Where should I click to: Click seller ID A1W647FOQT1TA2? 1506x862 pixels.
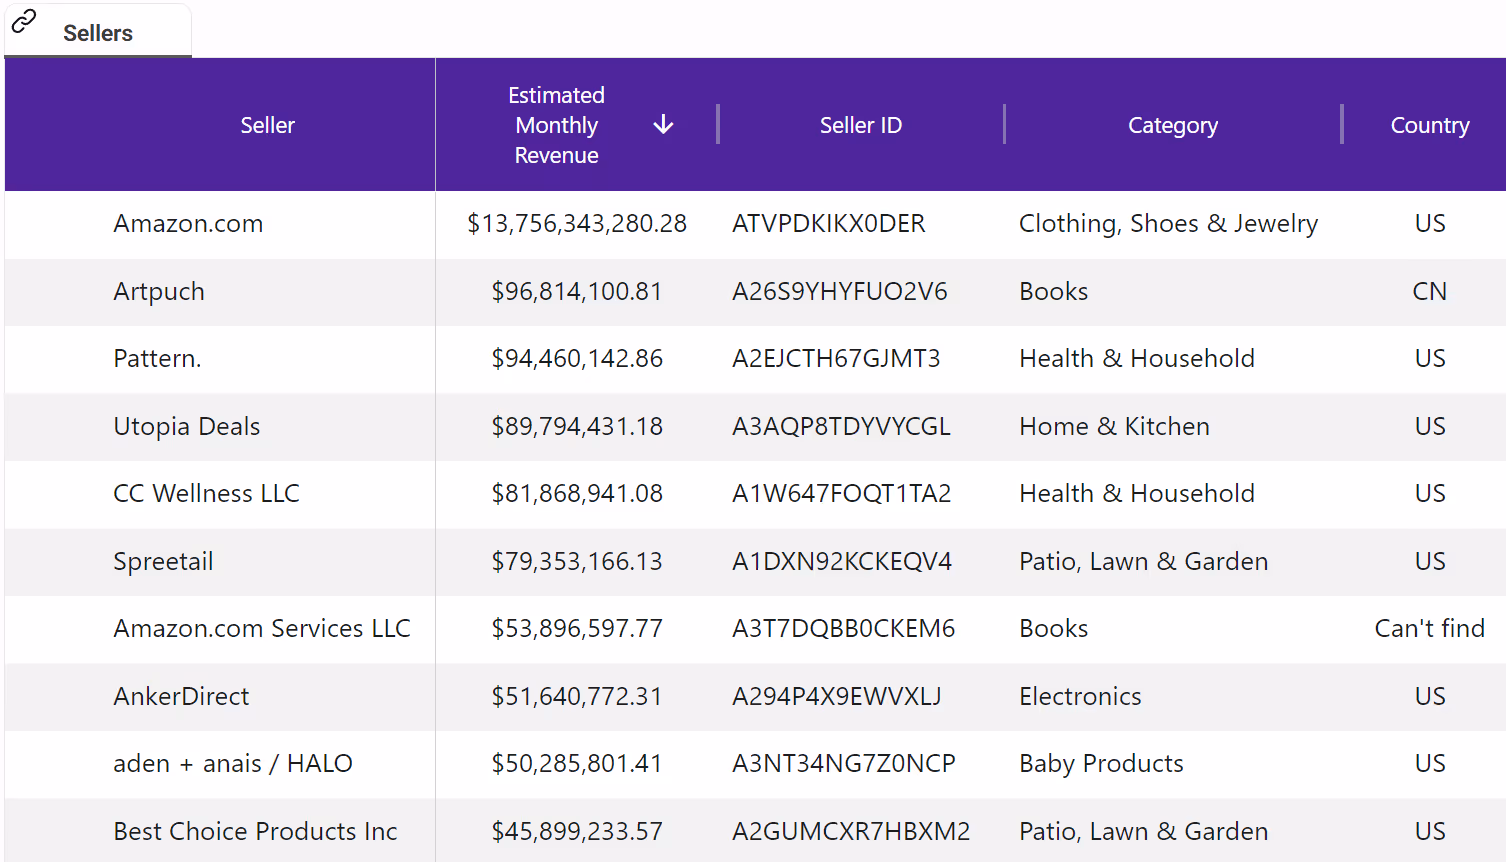[842, 493]
